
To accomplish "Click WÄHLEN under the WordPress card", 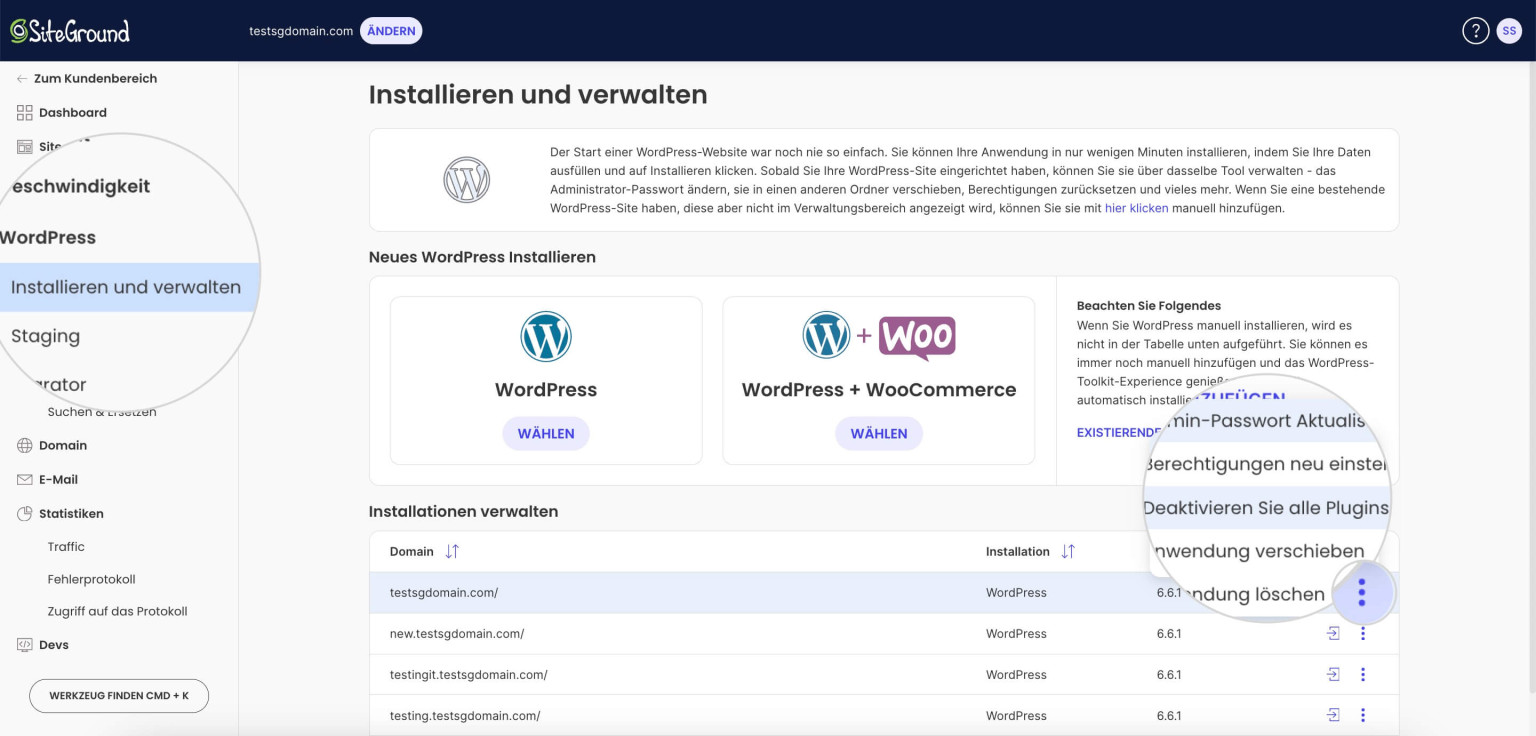I will tap(546, 434).
